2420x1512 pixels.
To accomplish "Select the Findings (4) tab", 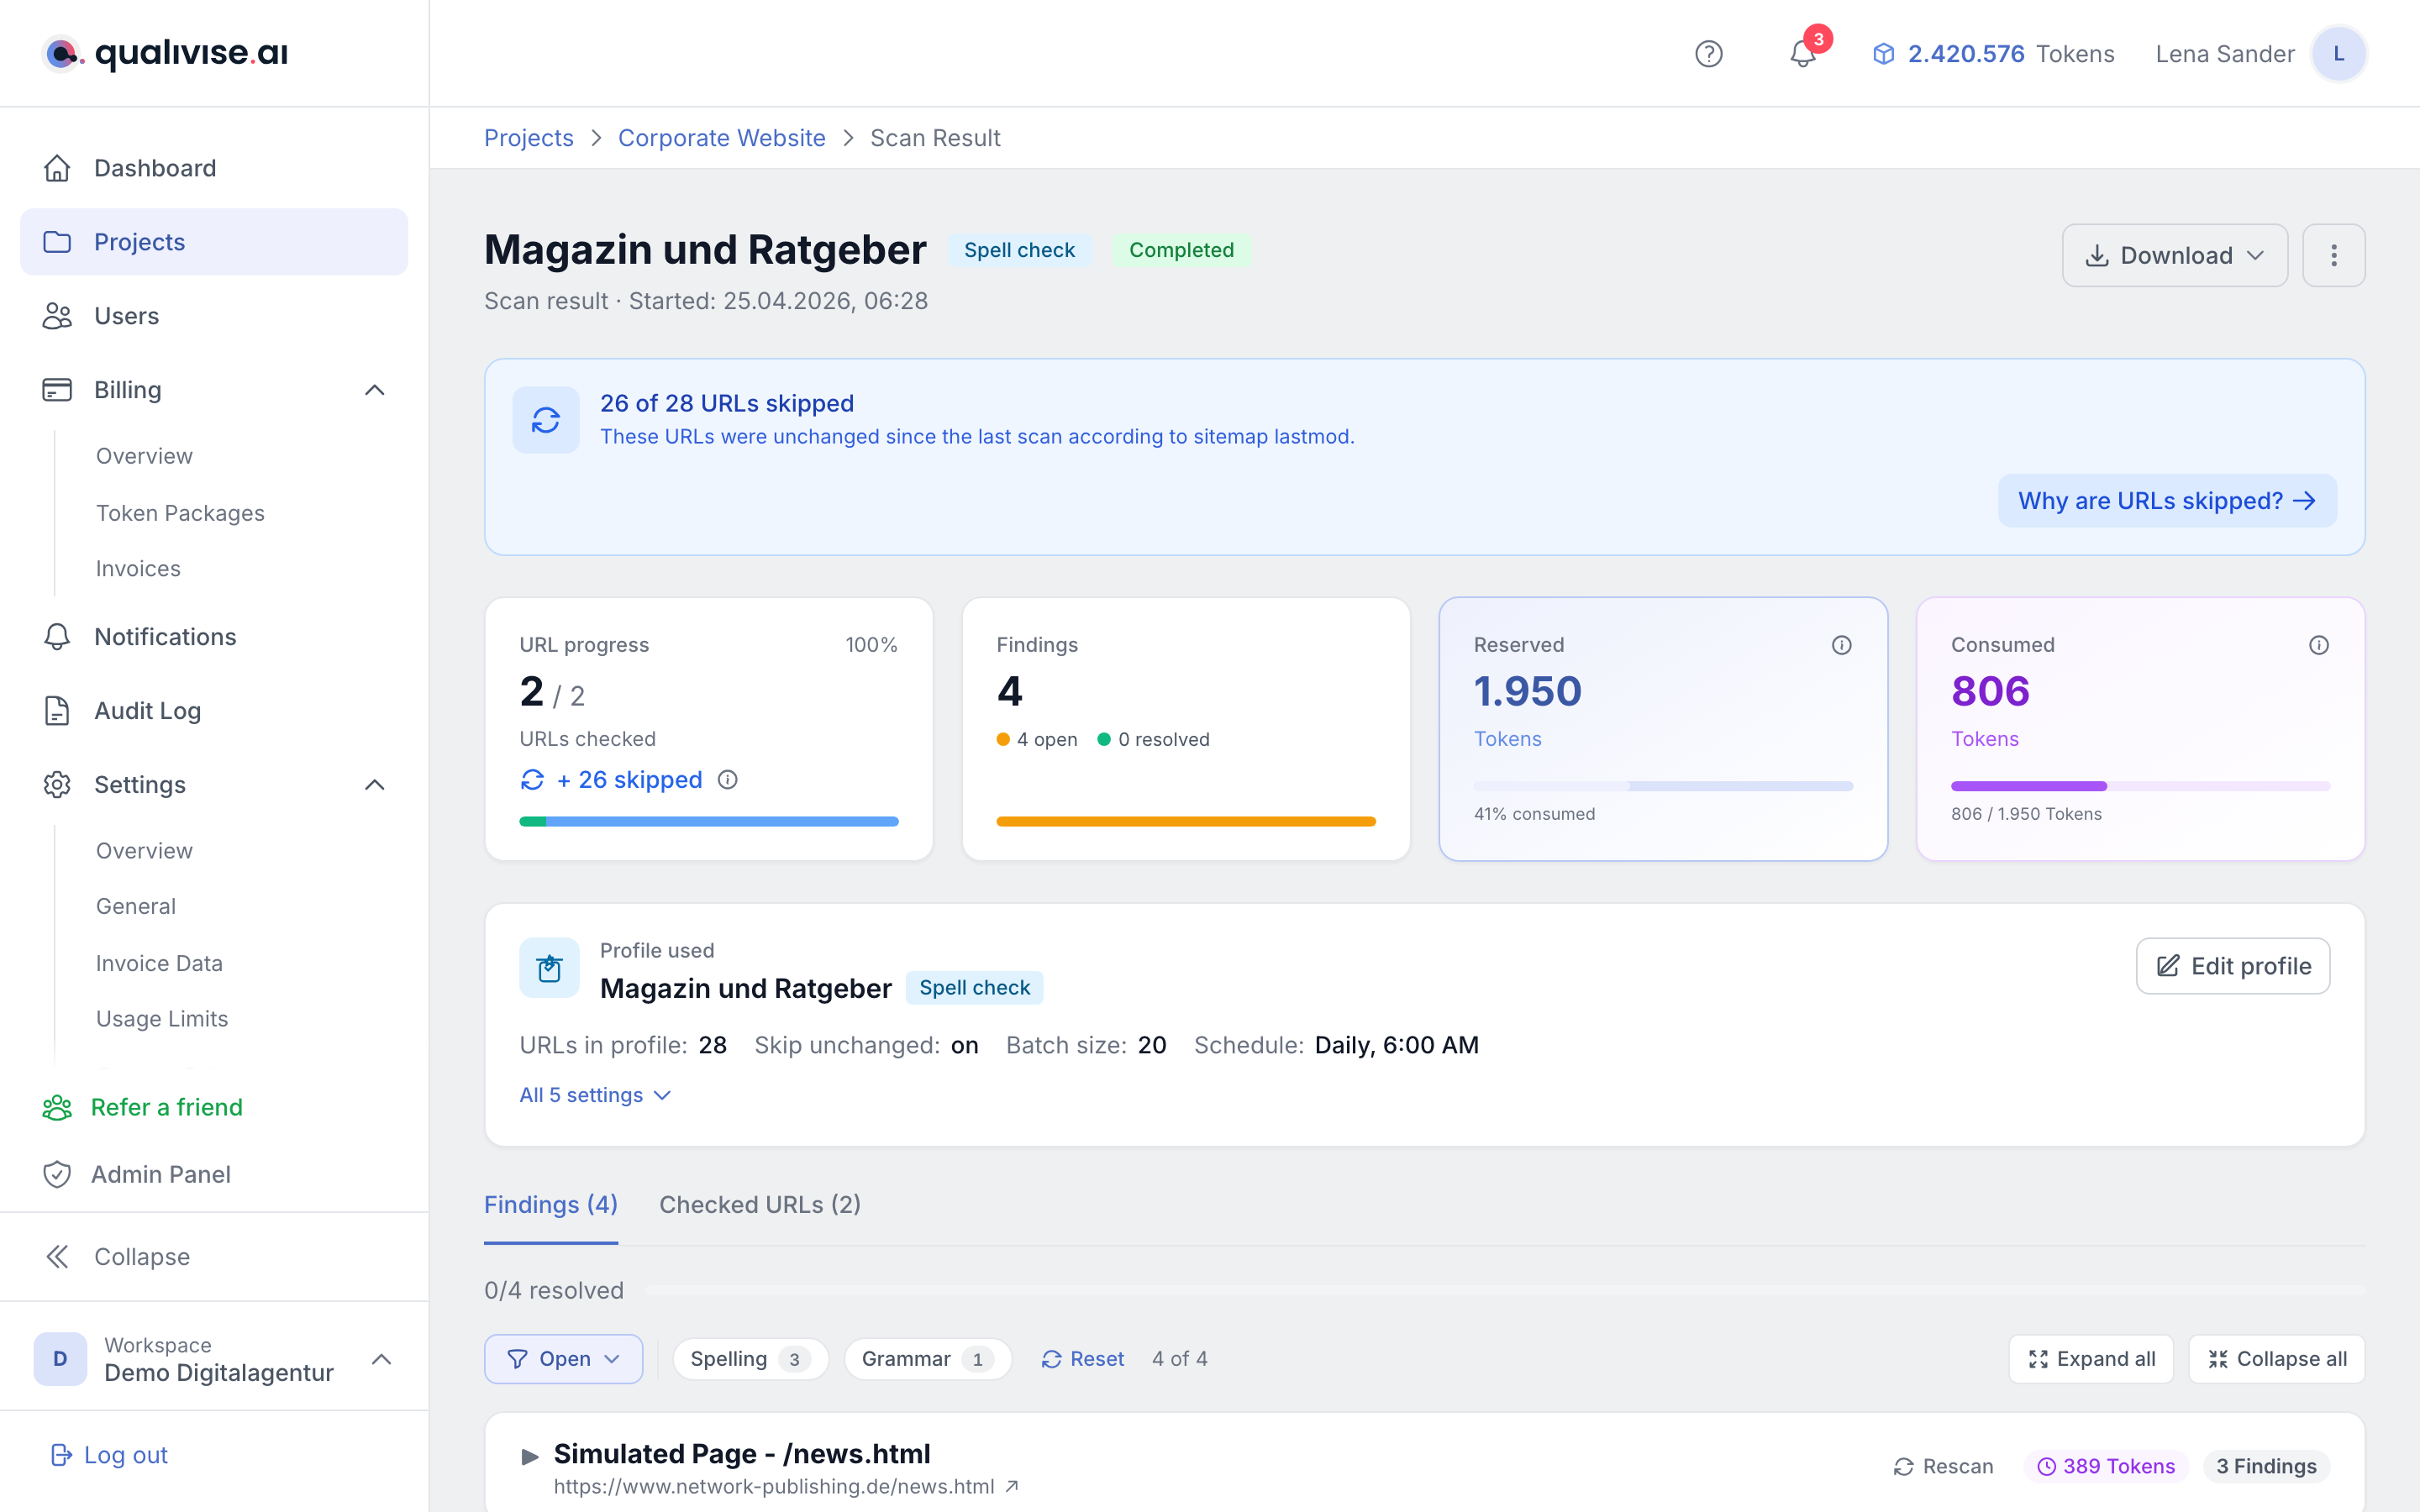I will click(551, 1205).
